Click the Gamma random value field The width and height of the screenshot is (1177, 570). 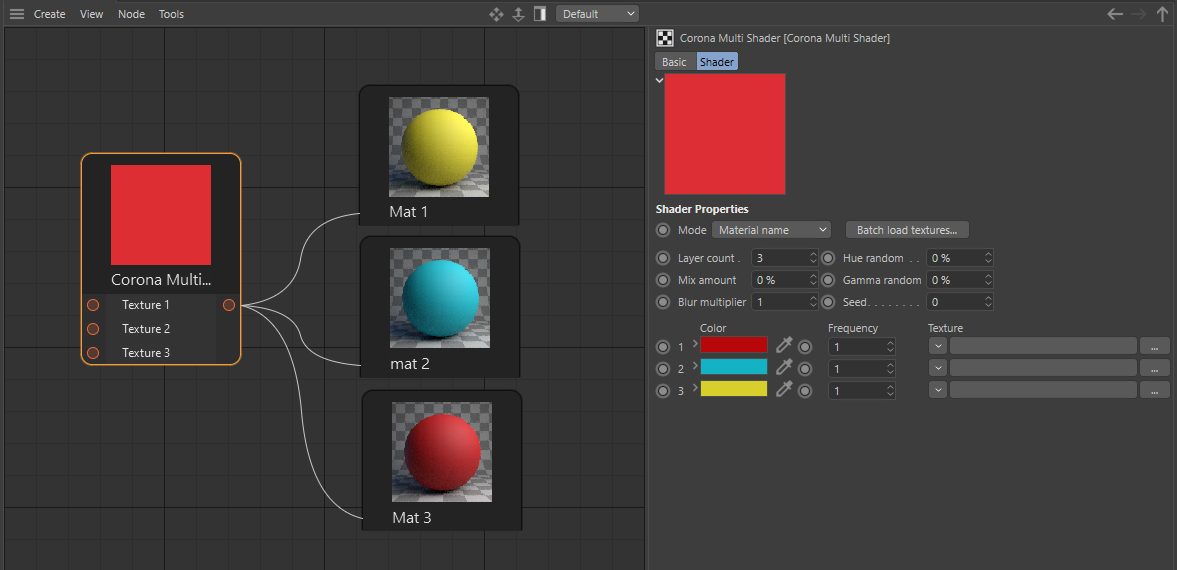tap(960, 280)
